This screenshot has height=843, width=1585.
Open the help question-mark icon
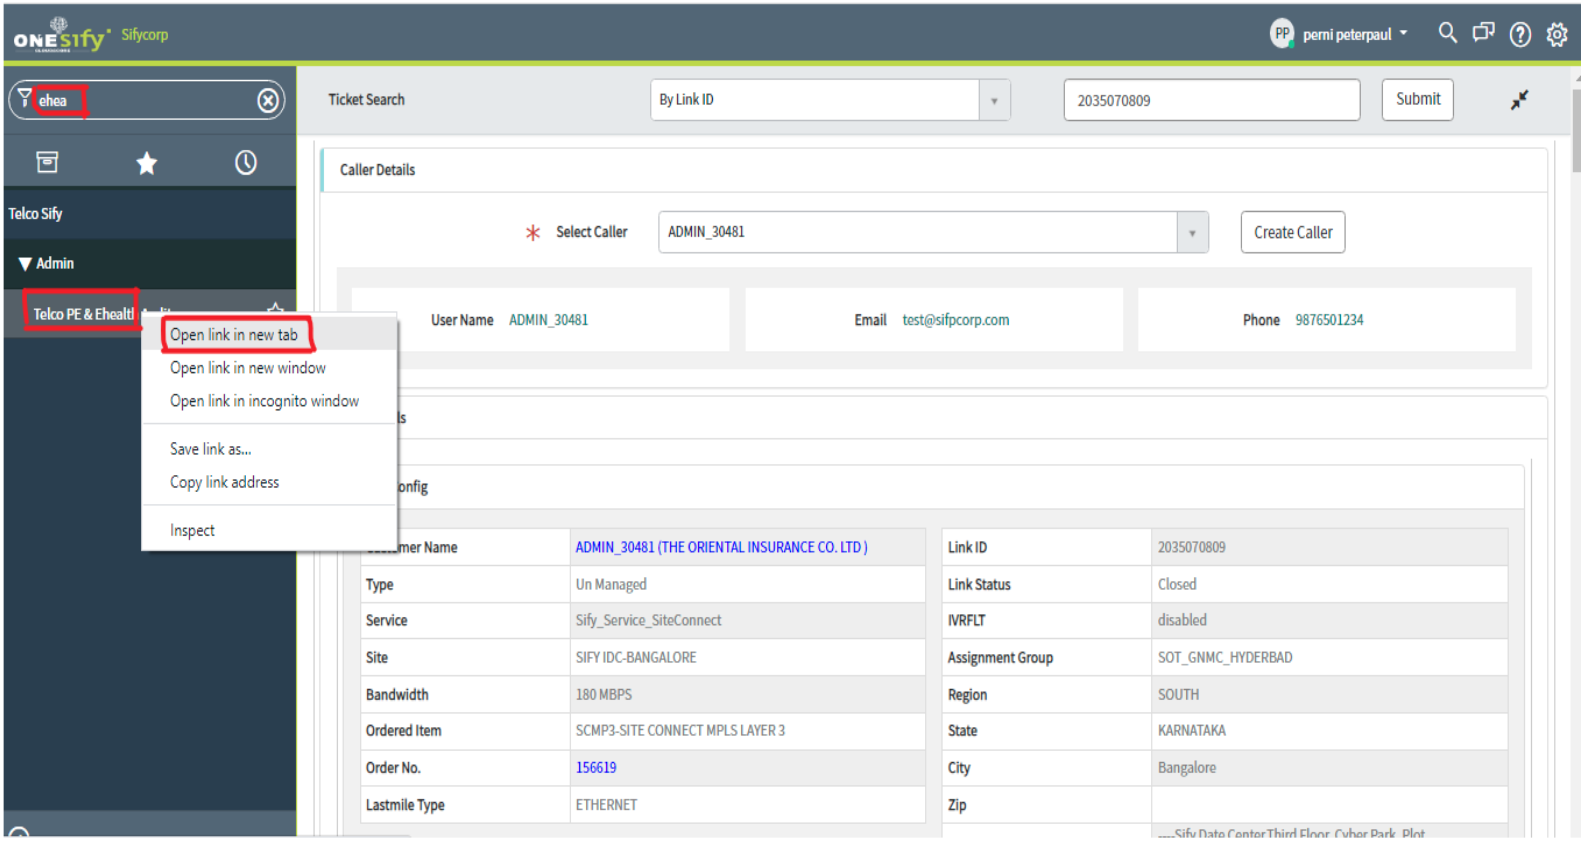[1520, 34]
